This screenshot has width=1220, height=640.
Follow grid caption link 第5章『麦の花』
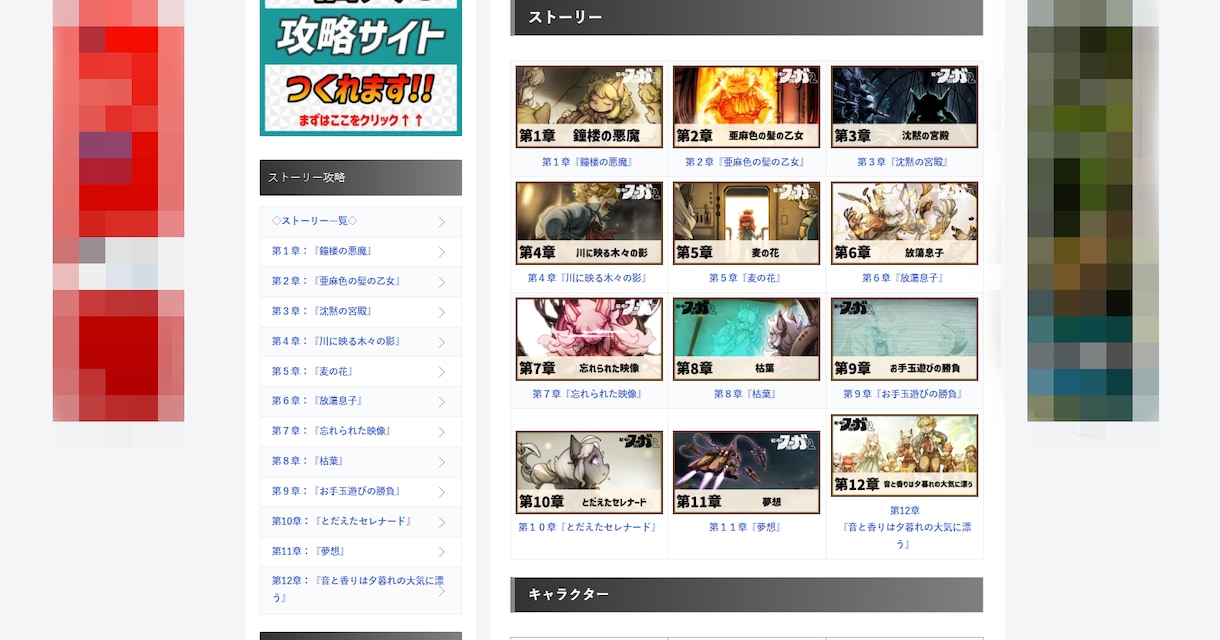[x=746, y=278]
